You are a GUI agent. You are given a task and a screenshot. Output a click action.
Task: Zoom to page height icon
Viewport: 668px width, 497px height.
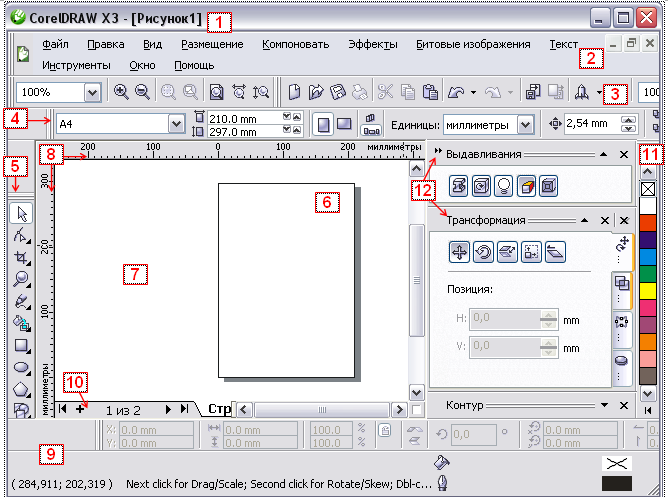261,92
